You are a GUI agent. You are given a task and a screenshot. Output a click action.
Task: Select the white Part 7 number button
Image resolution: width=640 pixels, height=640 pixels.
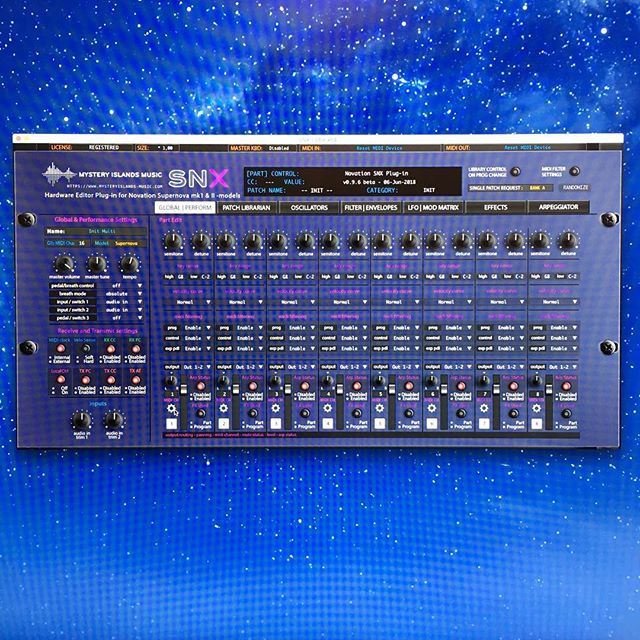pyautogui.click(x=484, y=424)
